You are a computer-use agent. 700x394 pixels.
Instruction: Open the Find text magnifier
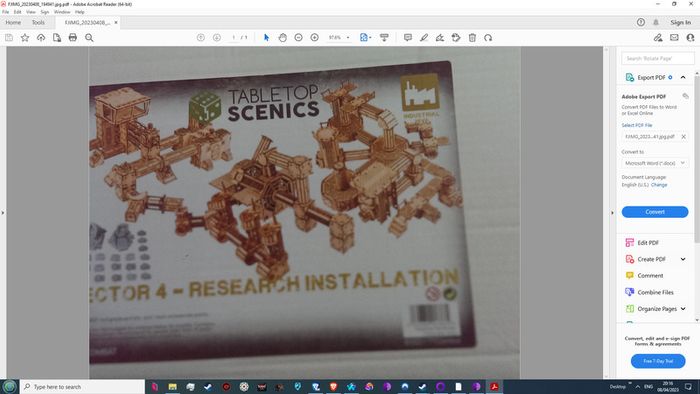pyautogui.click(x=89, y=38)
